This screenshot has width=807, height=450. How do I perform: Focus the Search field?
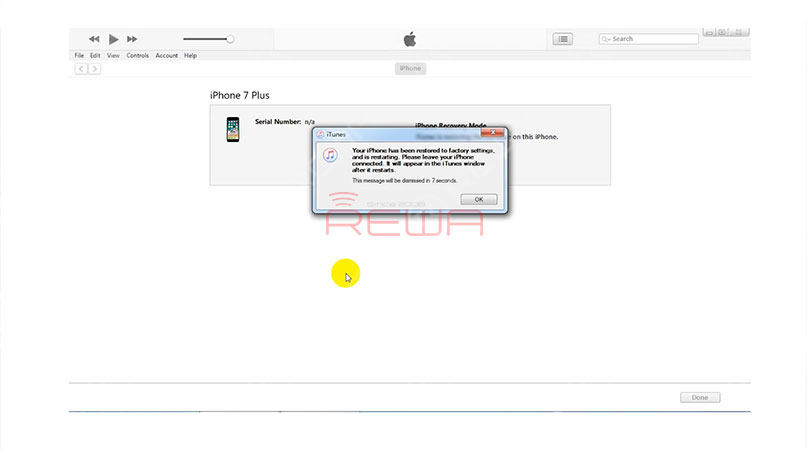648,39
